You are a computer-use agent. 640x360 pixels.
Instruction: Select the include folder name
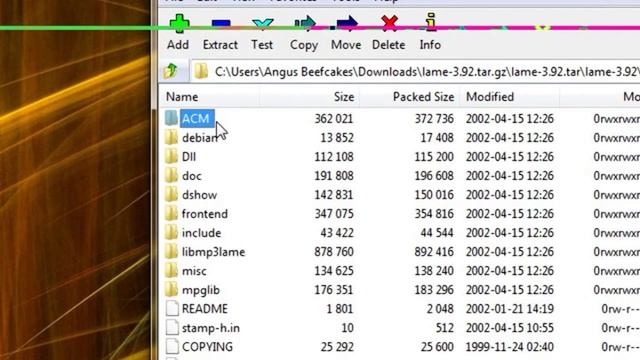click(202, 233)
